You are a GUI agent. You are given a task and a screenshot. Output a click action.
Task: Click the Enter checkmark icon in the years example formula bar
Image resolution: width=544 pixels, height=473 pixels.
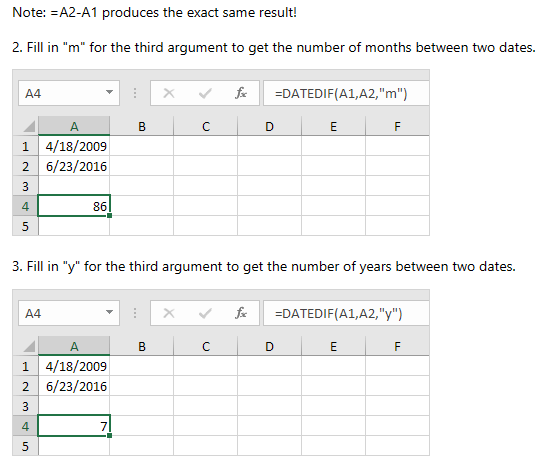(x=205, y=313)
